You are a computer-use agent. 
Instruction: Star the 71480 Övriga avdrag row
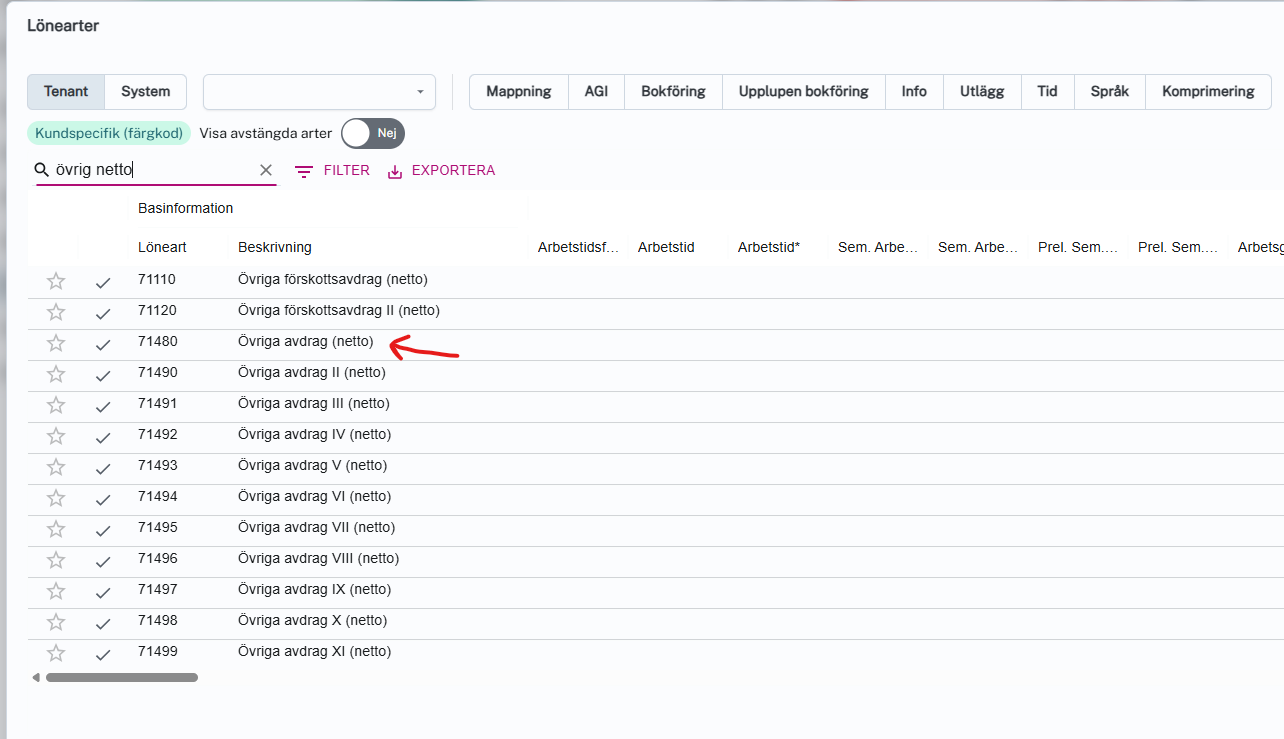(x=56, y=343)
